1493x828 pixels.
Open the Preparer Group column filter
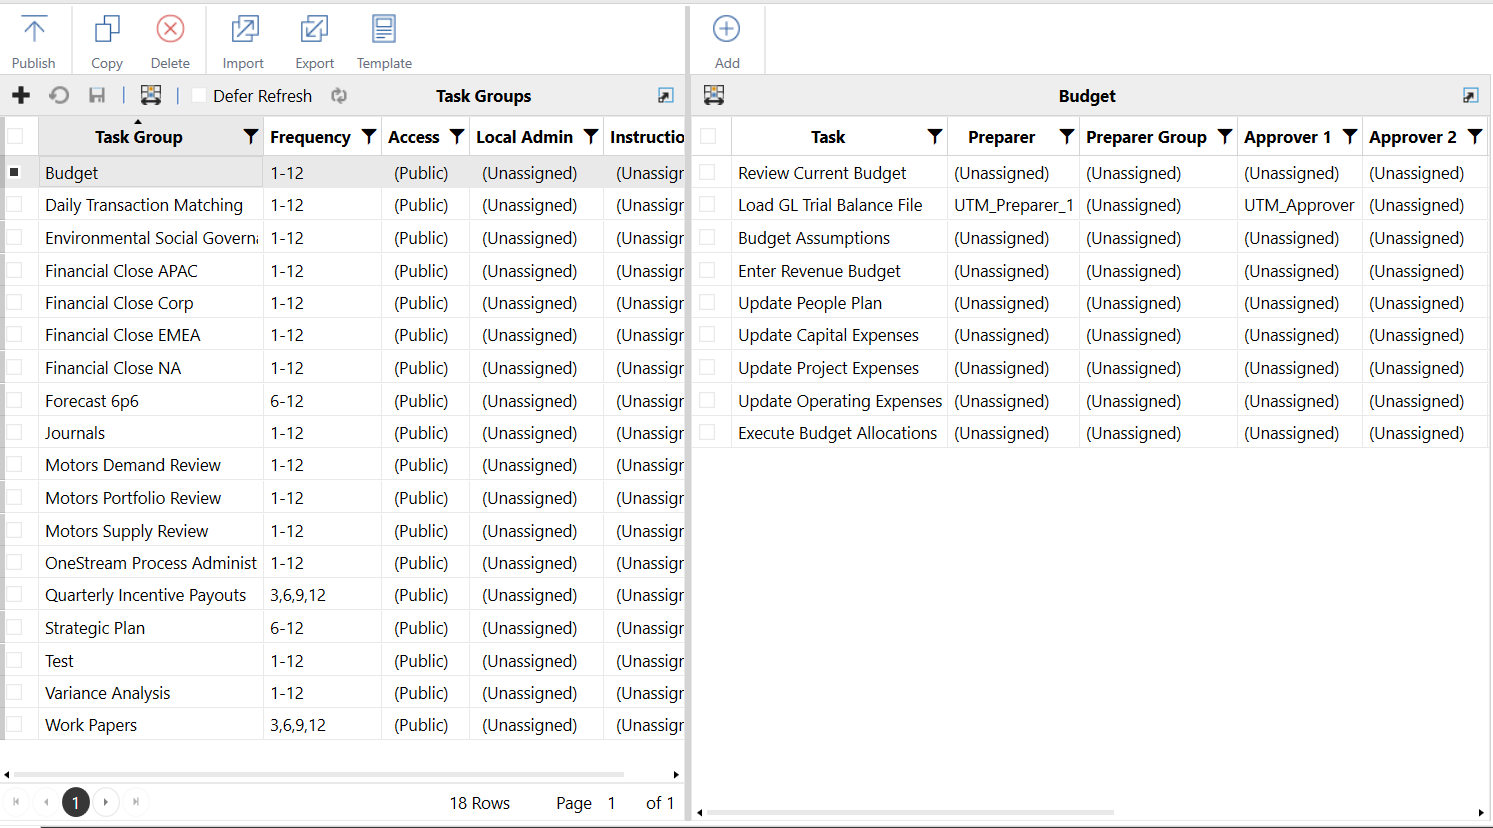(x=1225, y=136)
